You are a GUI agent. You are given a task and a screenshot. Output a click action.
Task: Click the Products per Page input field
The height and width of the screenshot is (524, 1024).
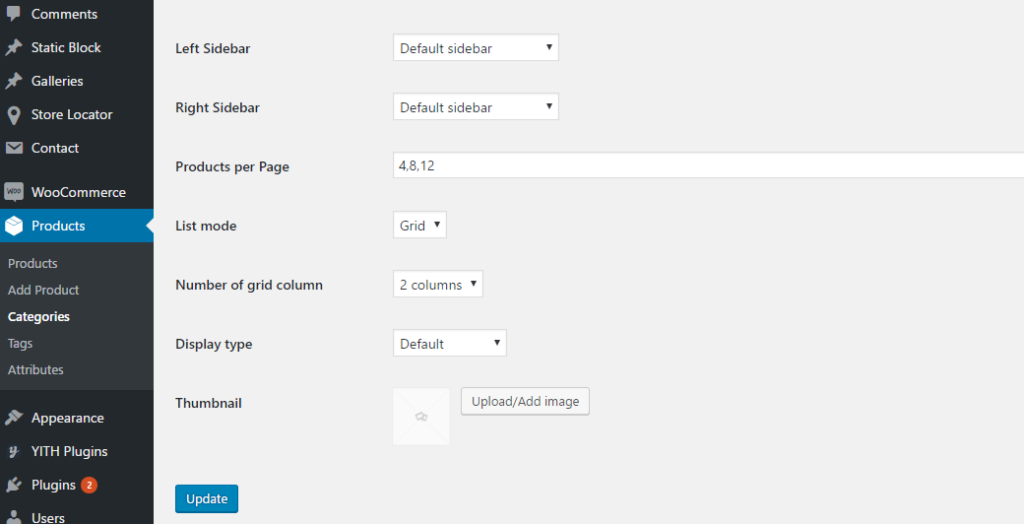(709, 165)
